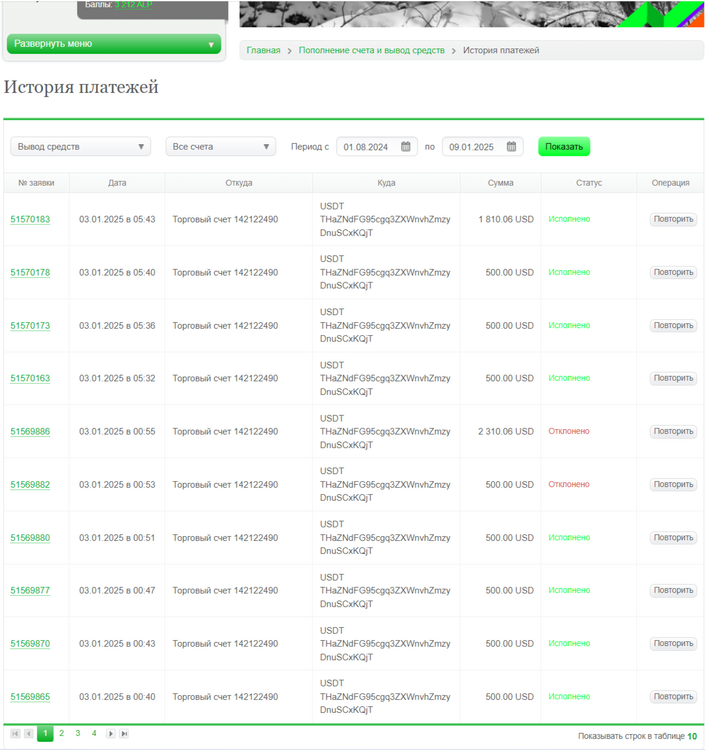
Task: Open calendar picker for start date 01.08.2024
Action: point(406,146)
